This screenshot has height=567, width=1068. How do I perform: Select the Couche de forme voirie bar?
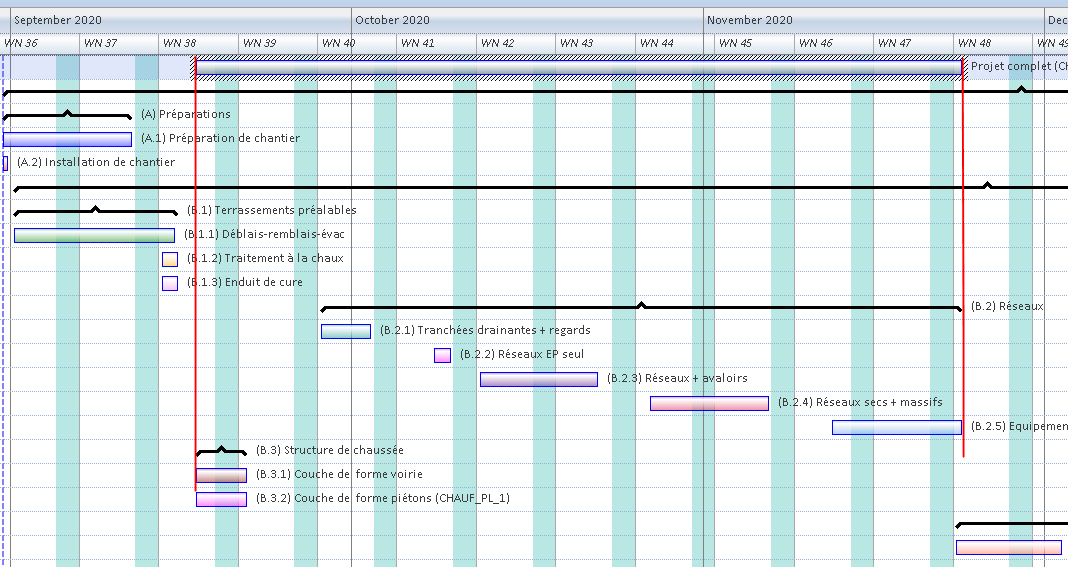(221, 475)
